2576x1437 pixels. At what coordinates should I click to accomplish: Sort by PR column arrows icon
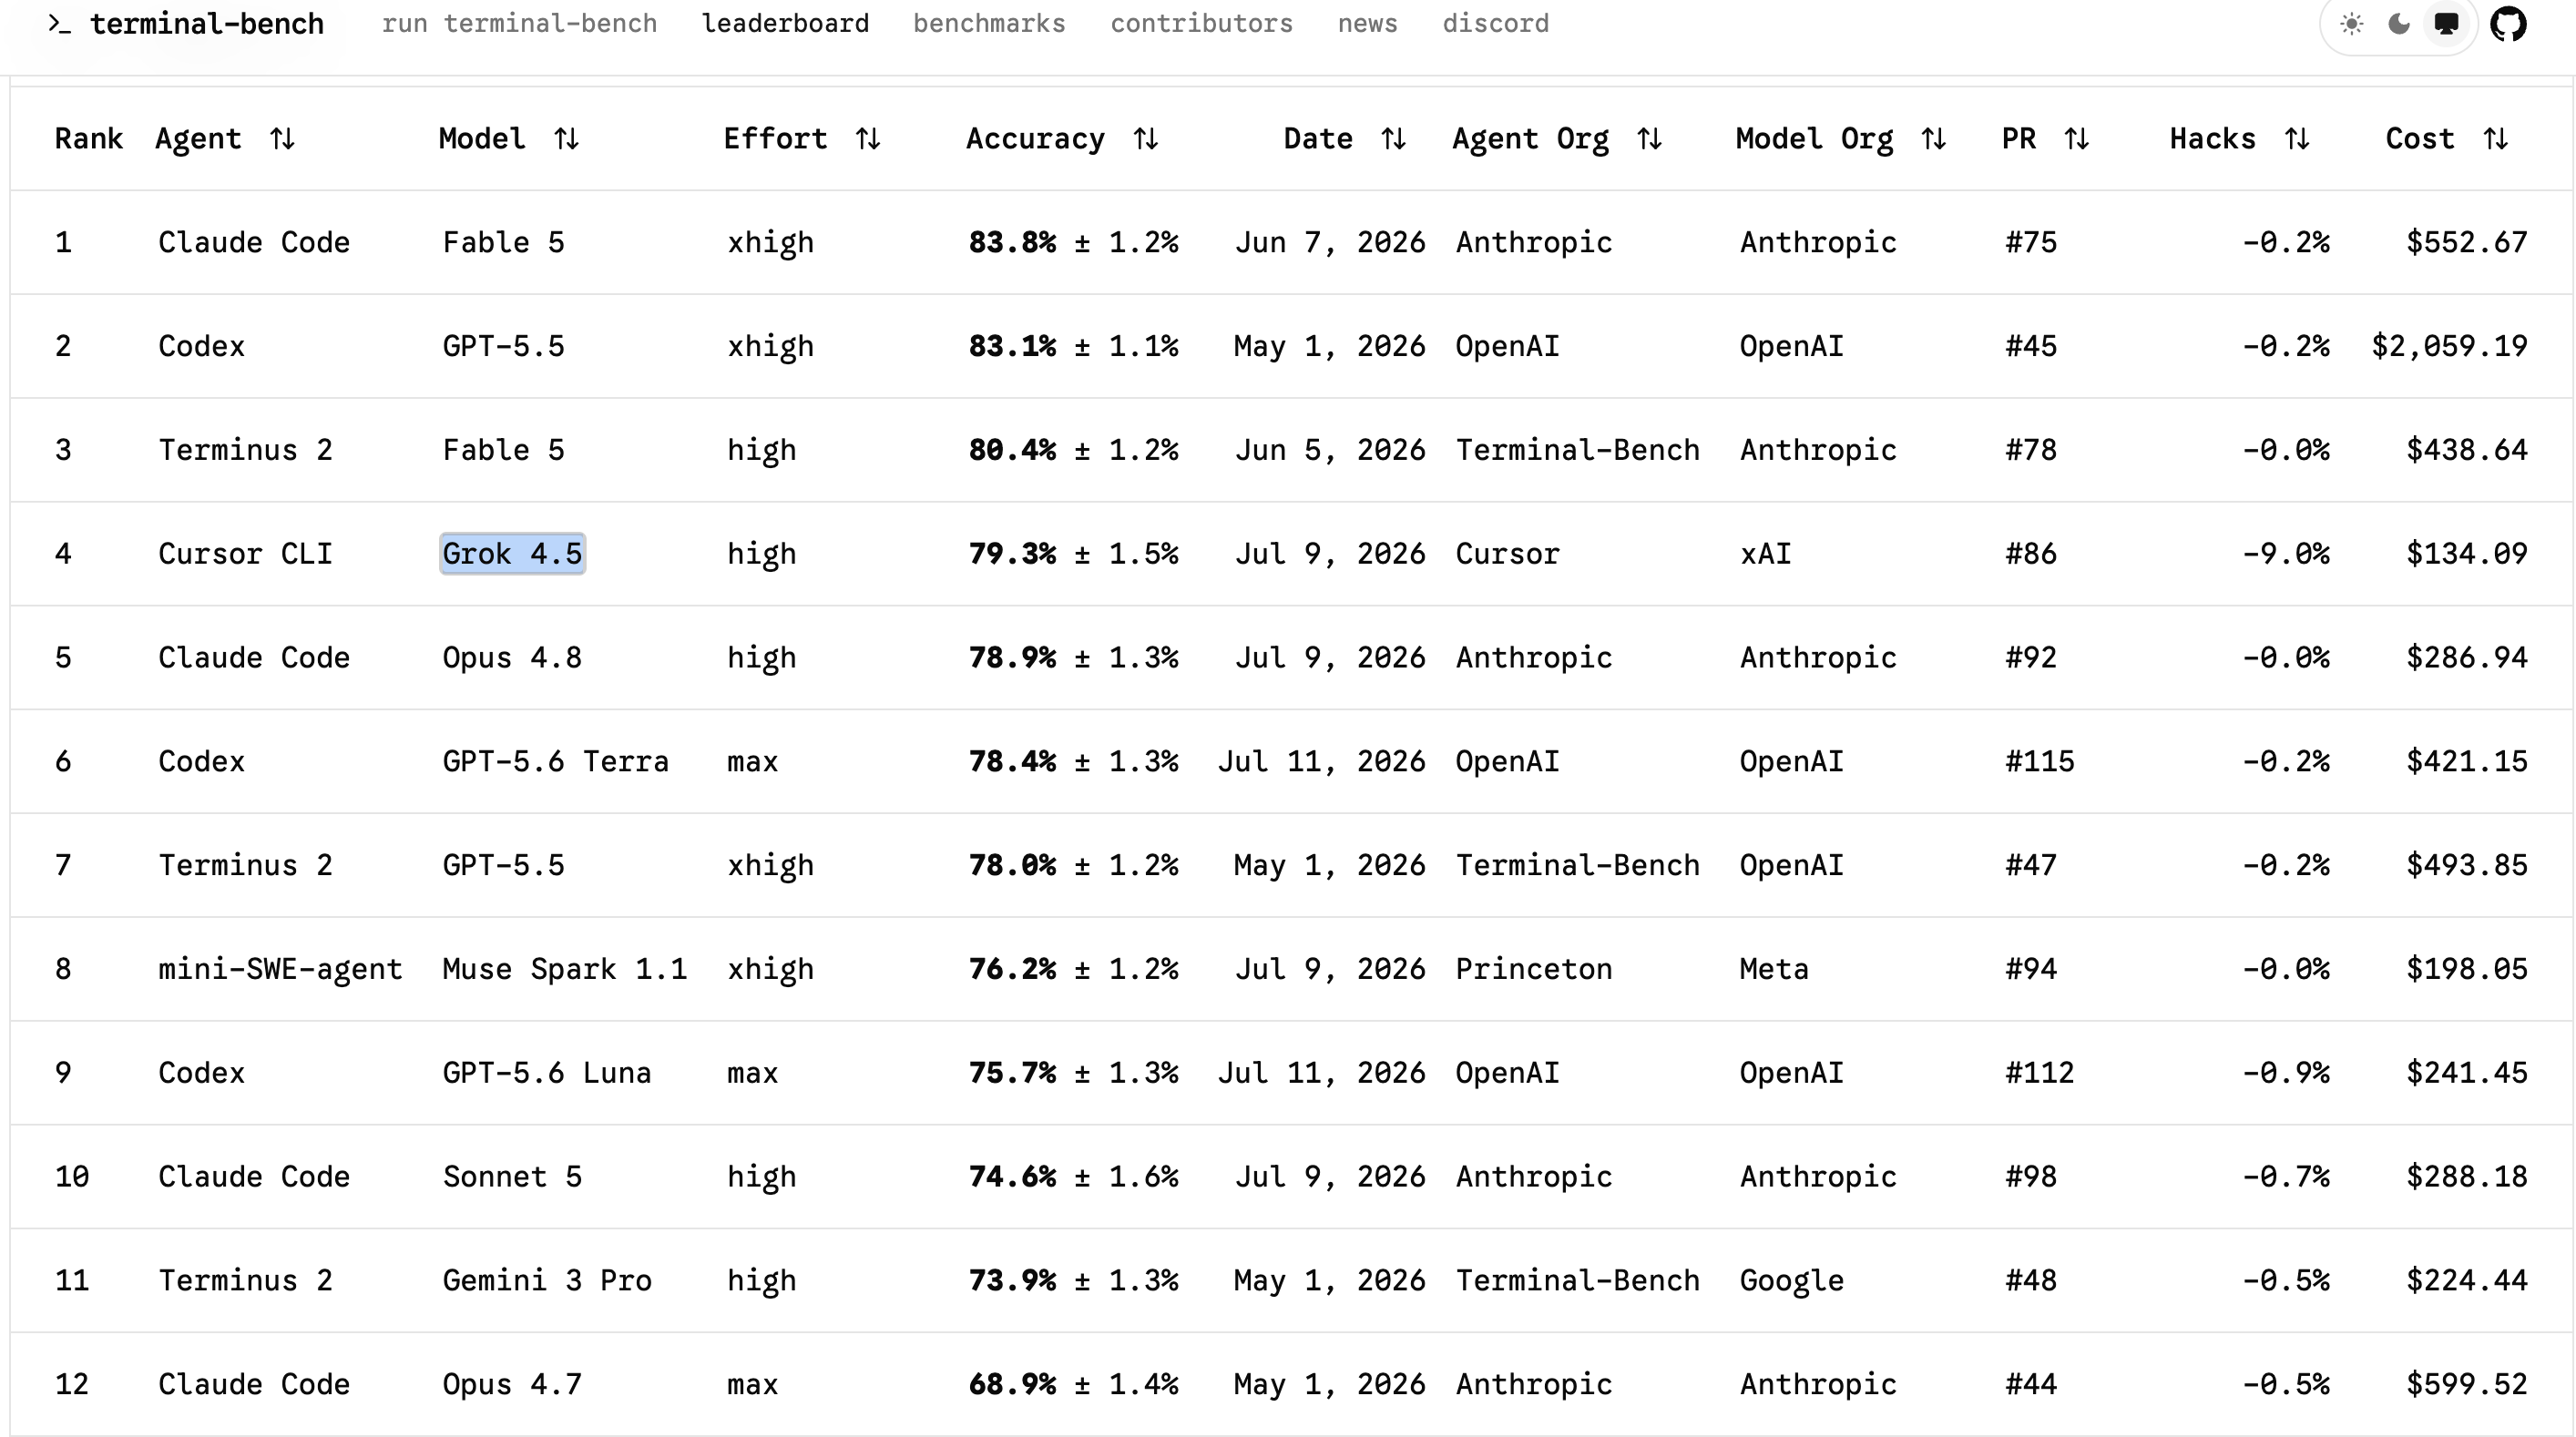coord(2077,139)
